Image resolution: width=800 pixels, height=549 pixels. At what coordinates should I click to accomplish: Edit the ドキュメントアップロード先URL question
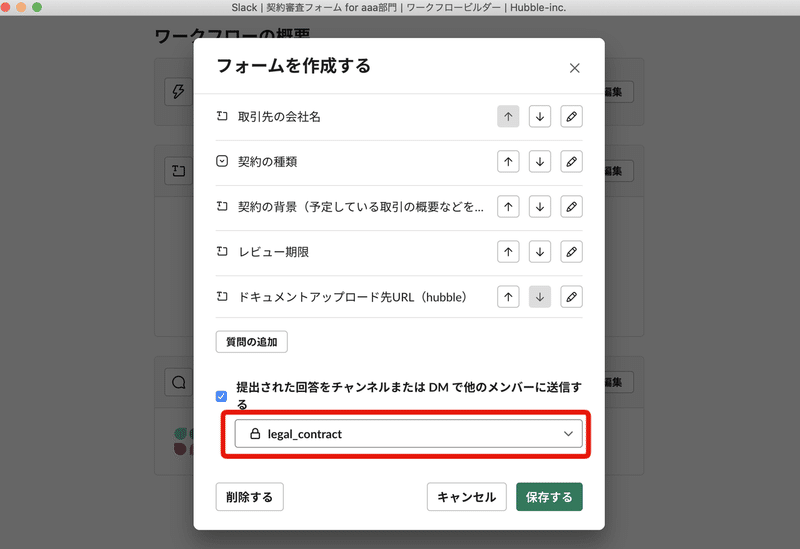click(x=571, y=297)
